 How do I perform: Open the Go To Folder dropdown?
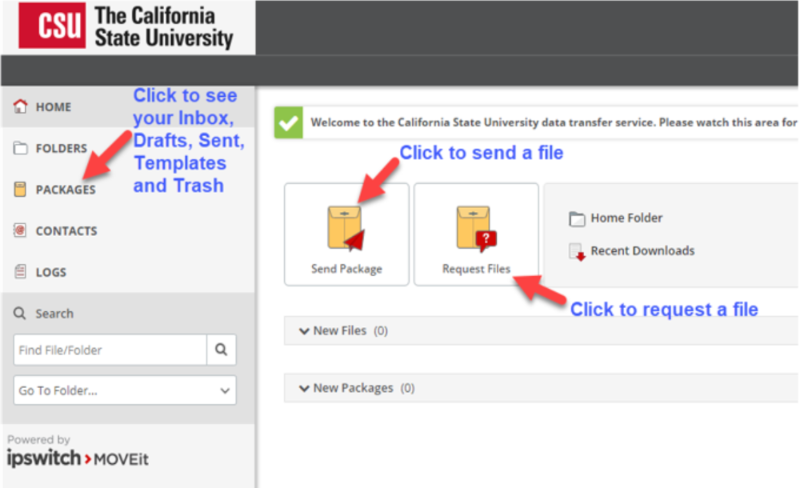(x=125, y=391)
